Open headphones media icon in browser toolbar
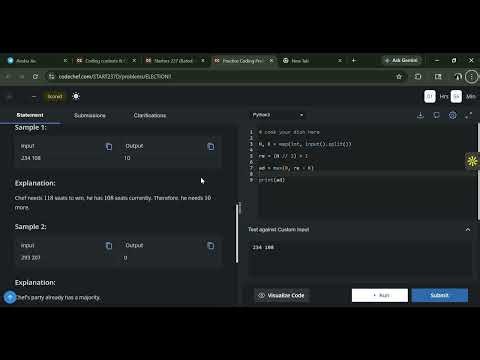480x360 pixels. click(458, 77)
